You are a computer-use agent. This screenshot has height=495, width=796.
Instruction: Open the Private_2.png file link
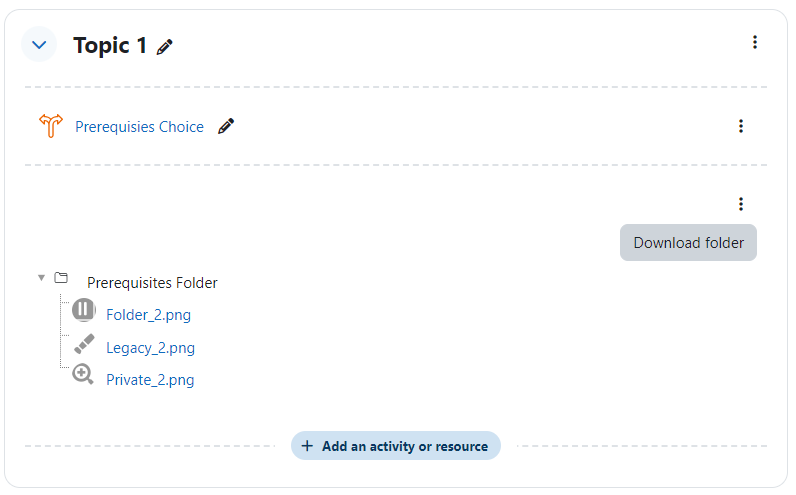[x=150, y=380]
